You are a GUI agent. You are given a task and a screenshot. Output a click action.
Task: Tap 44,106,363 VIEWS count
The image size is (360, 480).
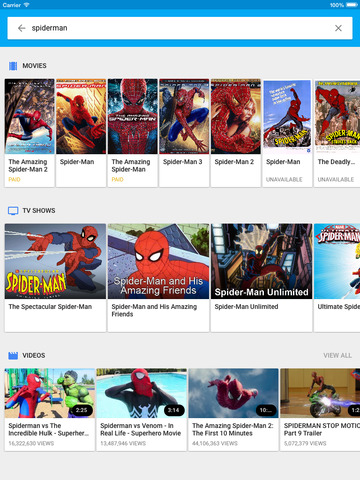tap(215, 444)
